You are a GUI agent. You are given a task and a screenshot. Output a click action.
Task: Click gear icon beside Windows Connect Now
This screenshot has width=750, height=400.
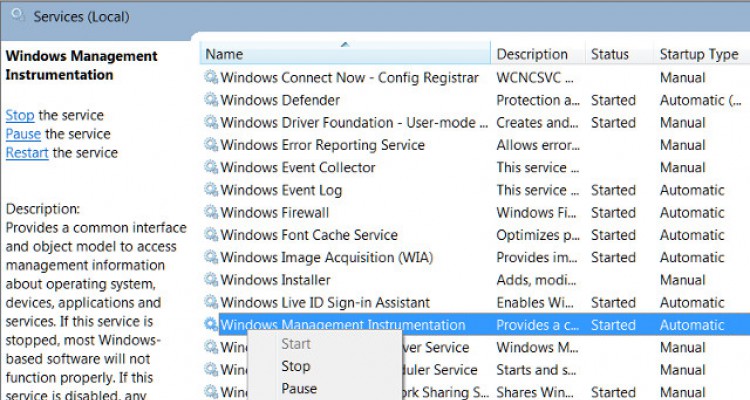point(211,77)
